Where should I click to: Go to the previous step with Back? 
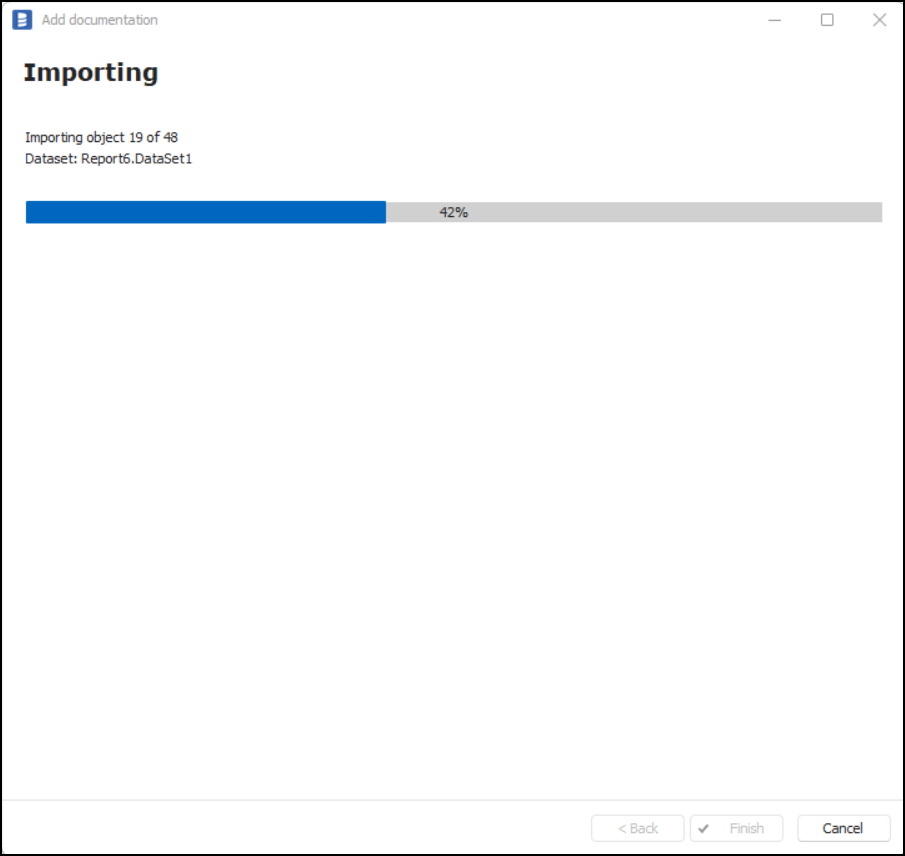click(x=638, y=828)
